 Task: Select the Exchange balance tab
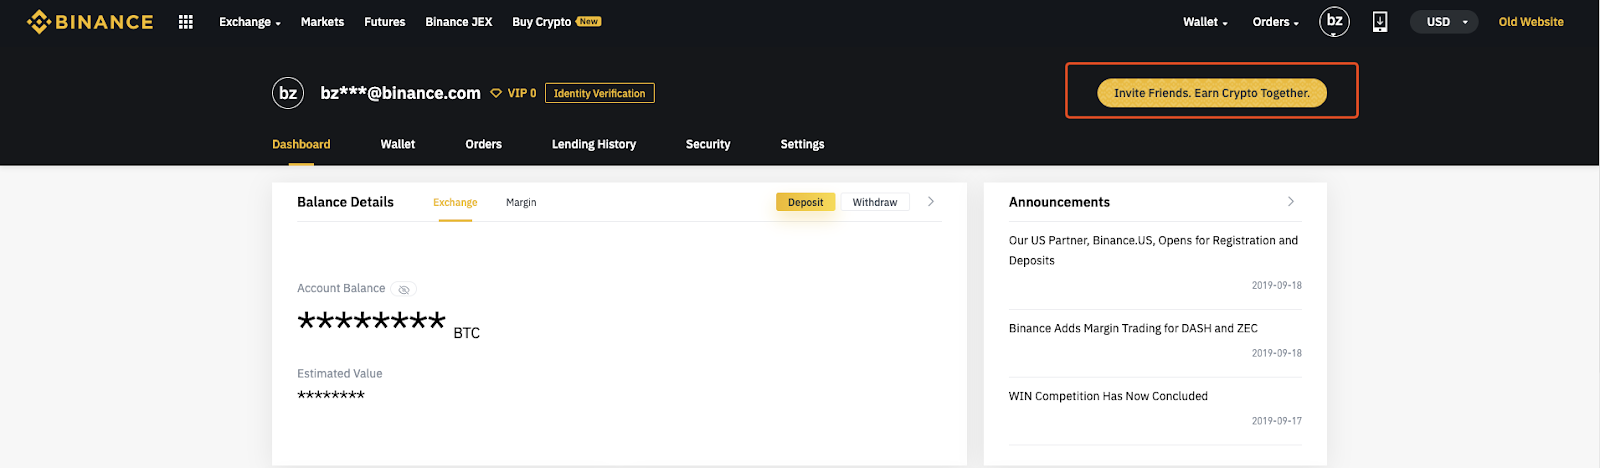(x=455, y=202)
